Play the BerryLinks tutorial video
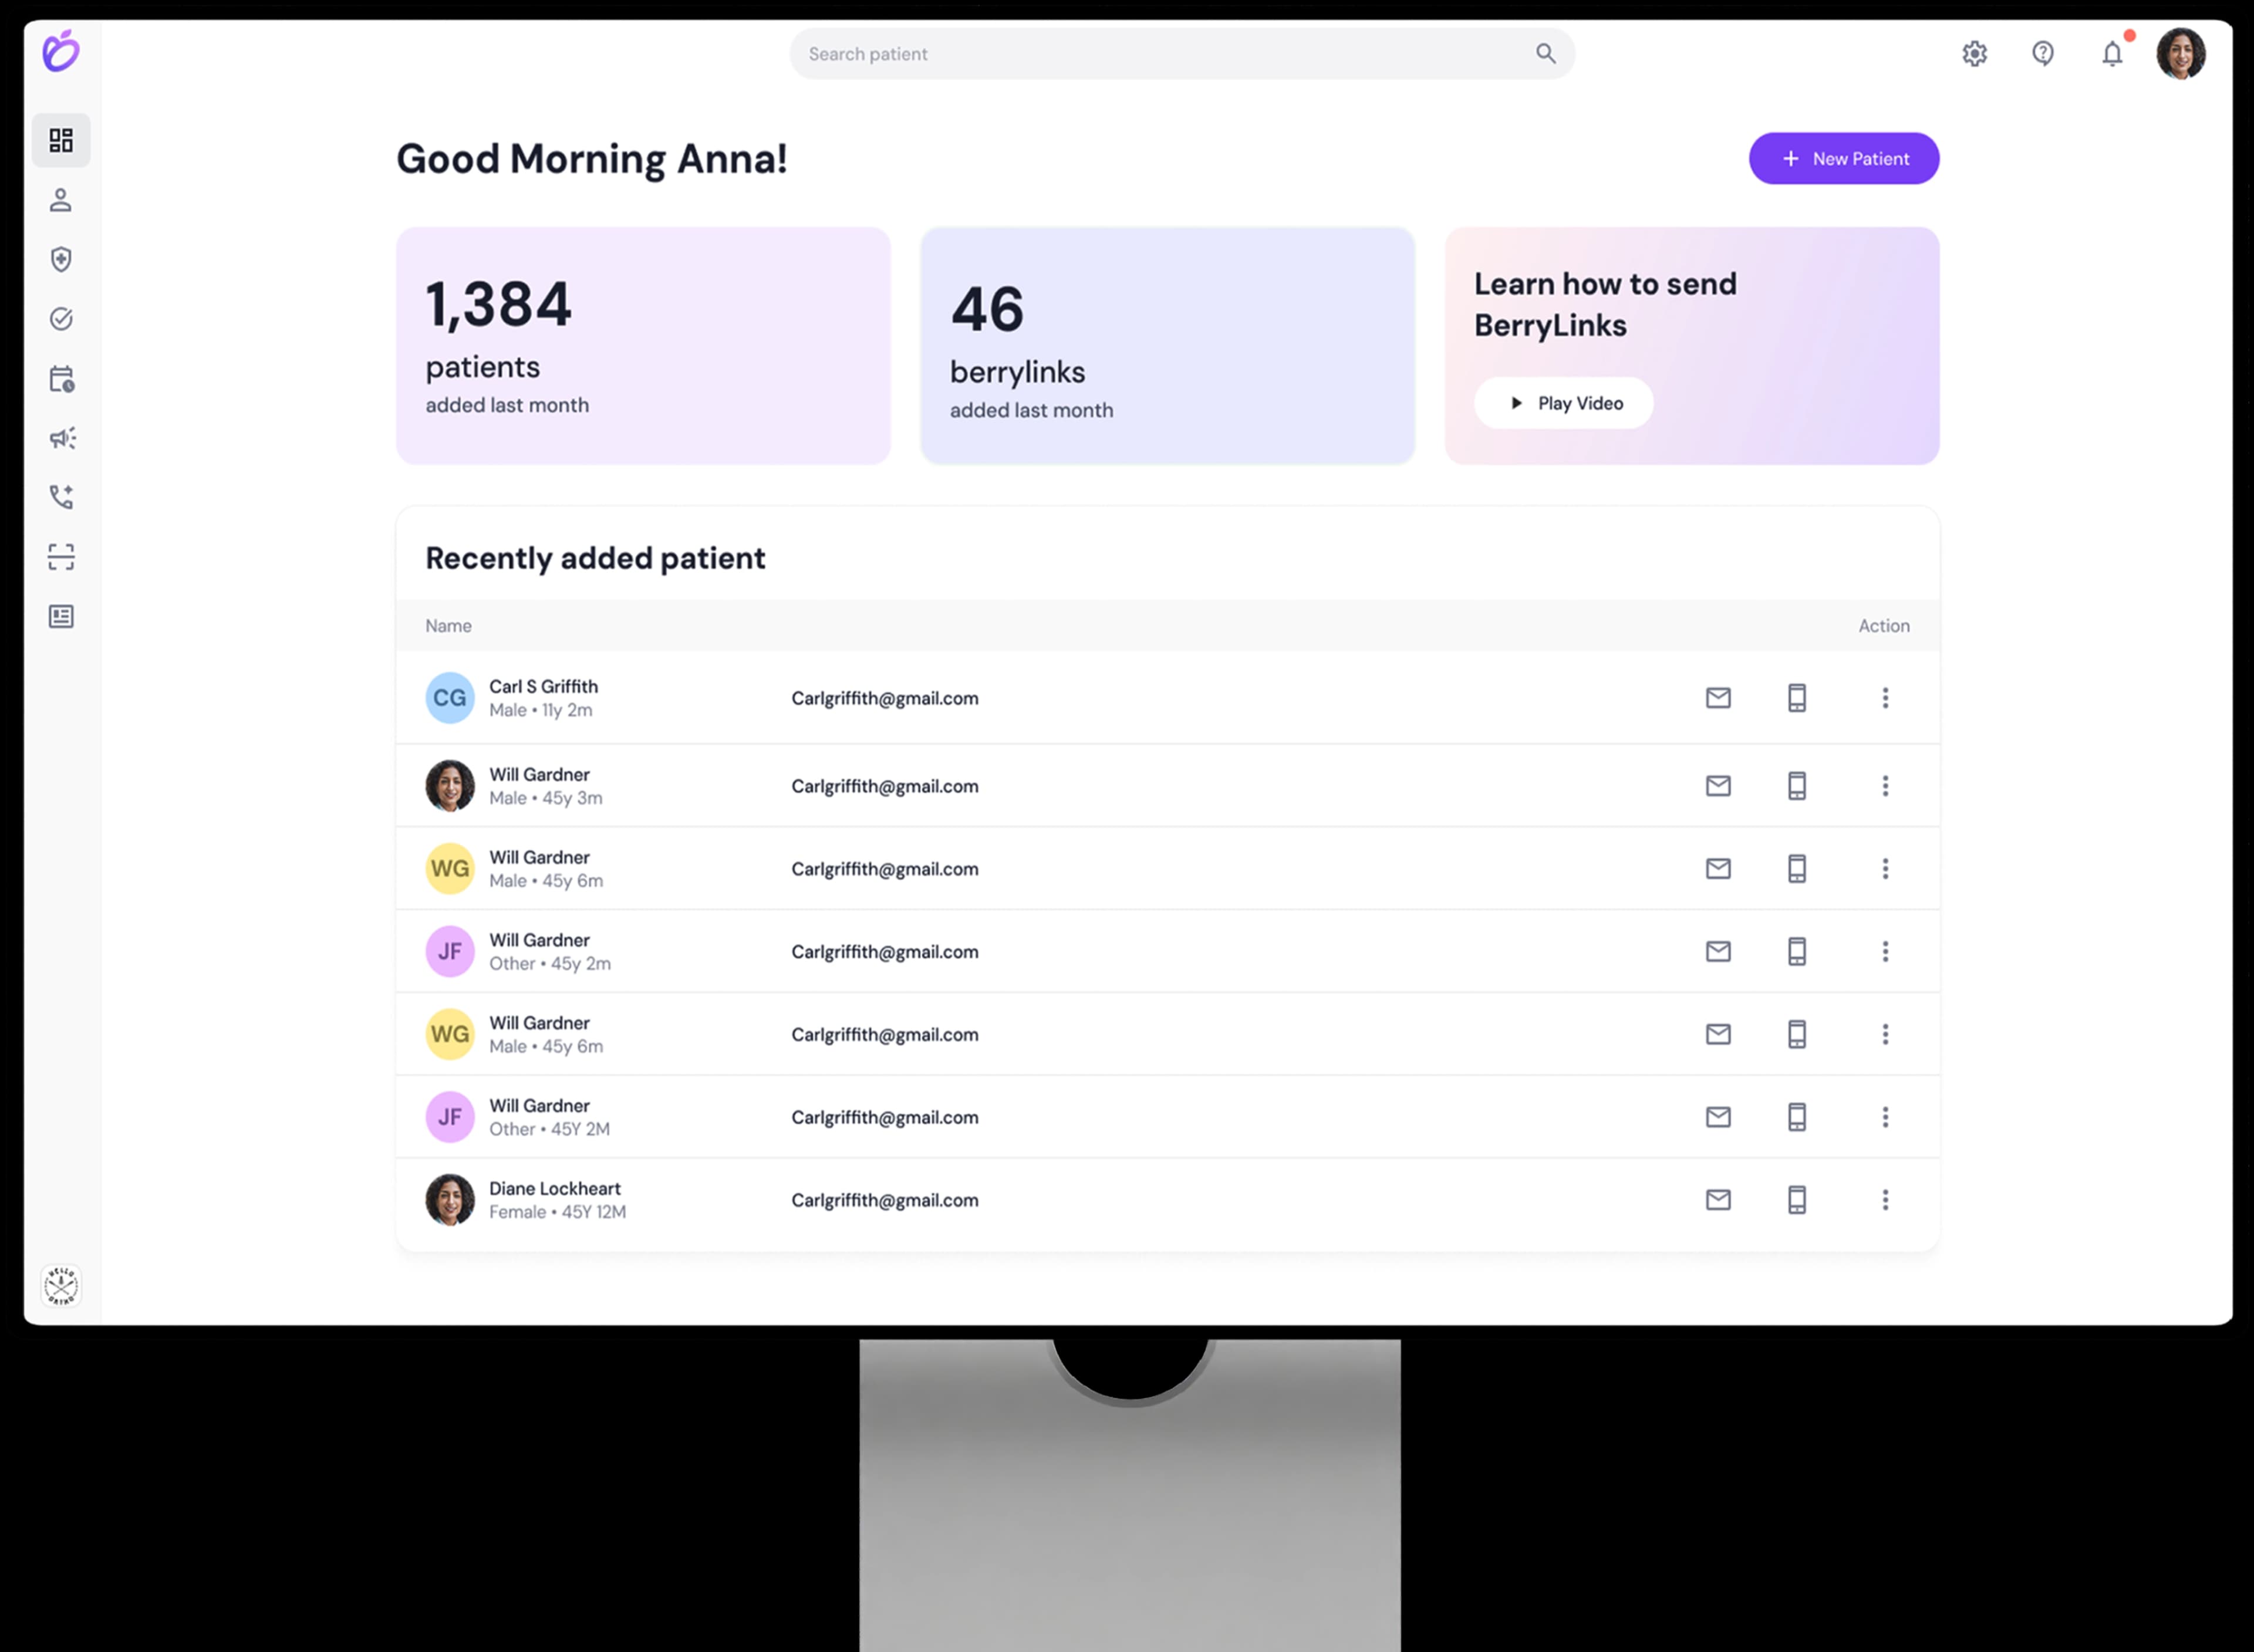The image size is (2254, 1652). [x=1563, y=403]
